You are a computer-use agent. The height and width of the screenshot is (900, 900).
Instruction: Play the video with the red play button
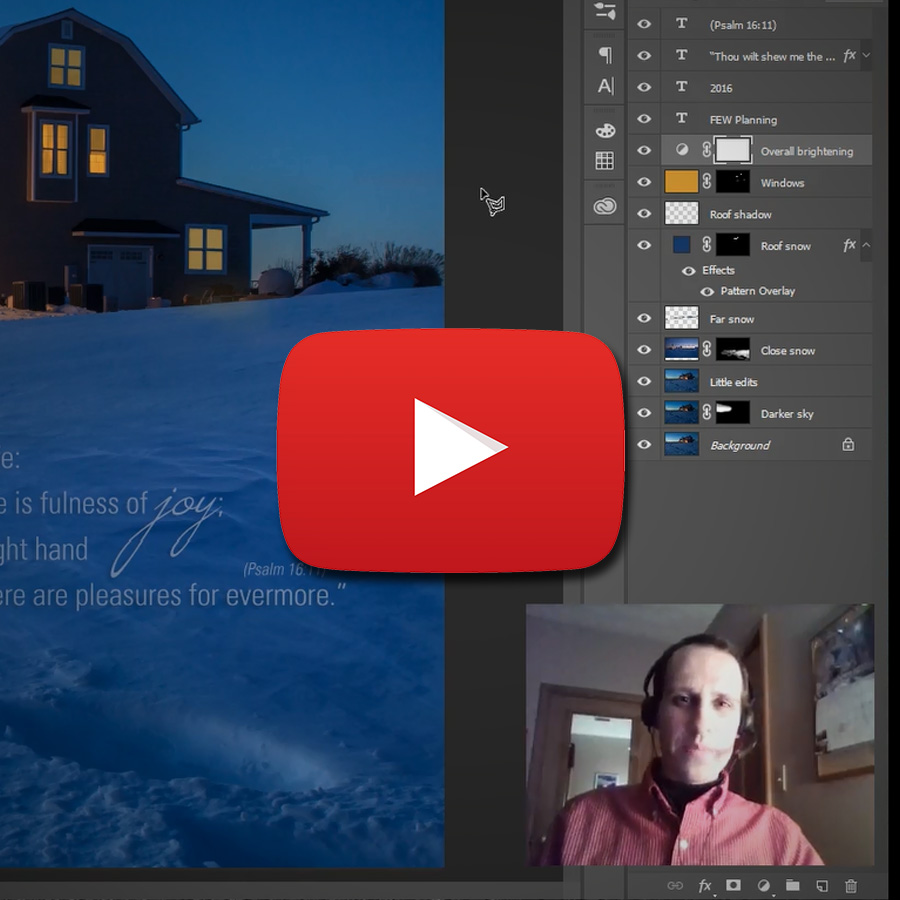click(x=451, y=451)
